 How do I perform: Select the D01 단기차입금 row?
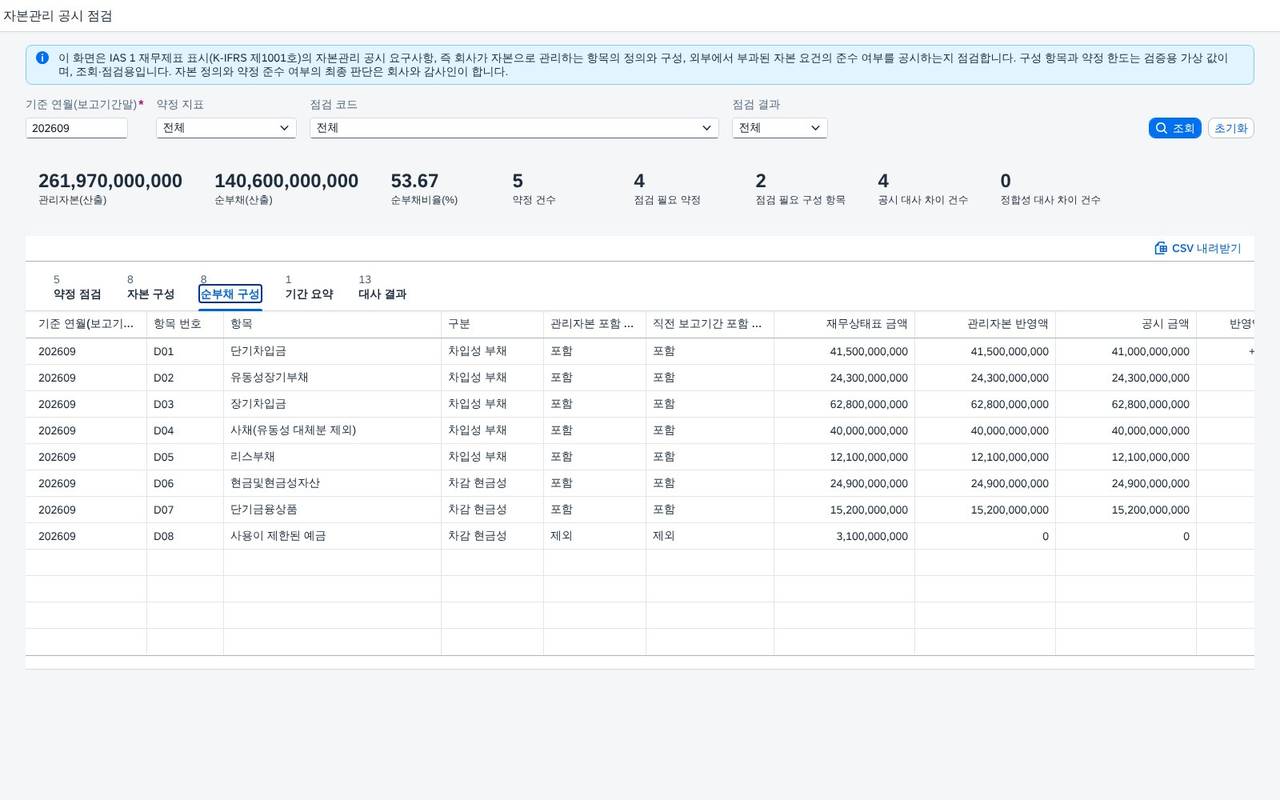tap(640, 351)
